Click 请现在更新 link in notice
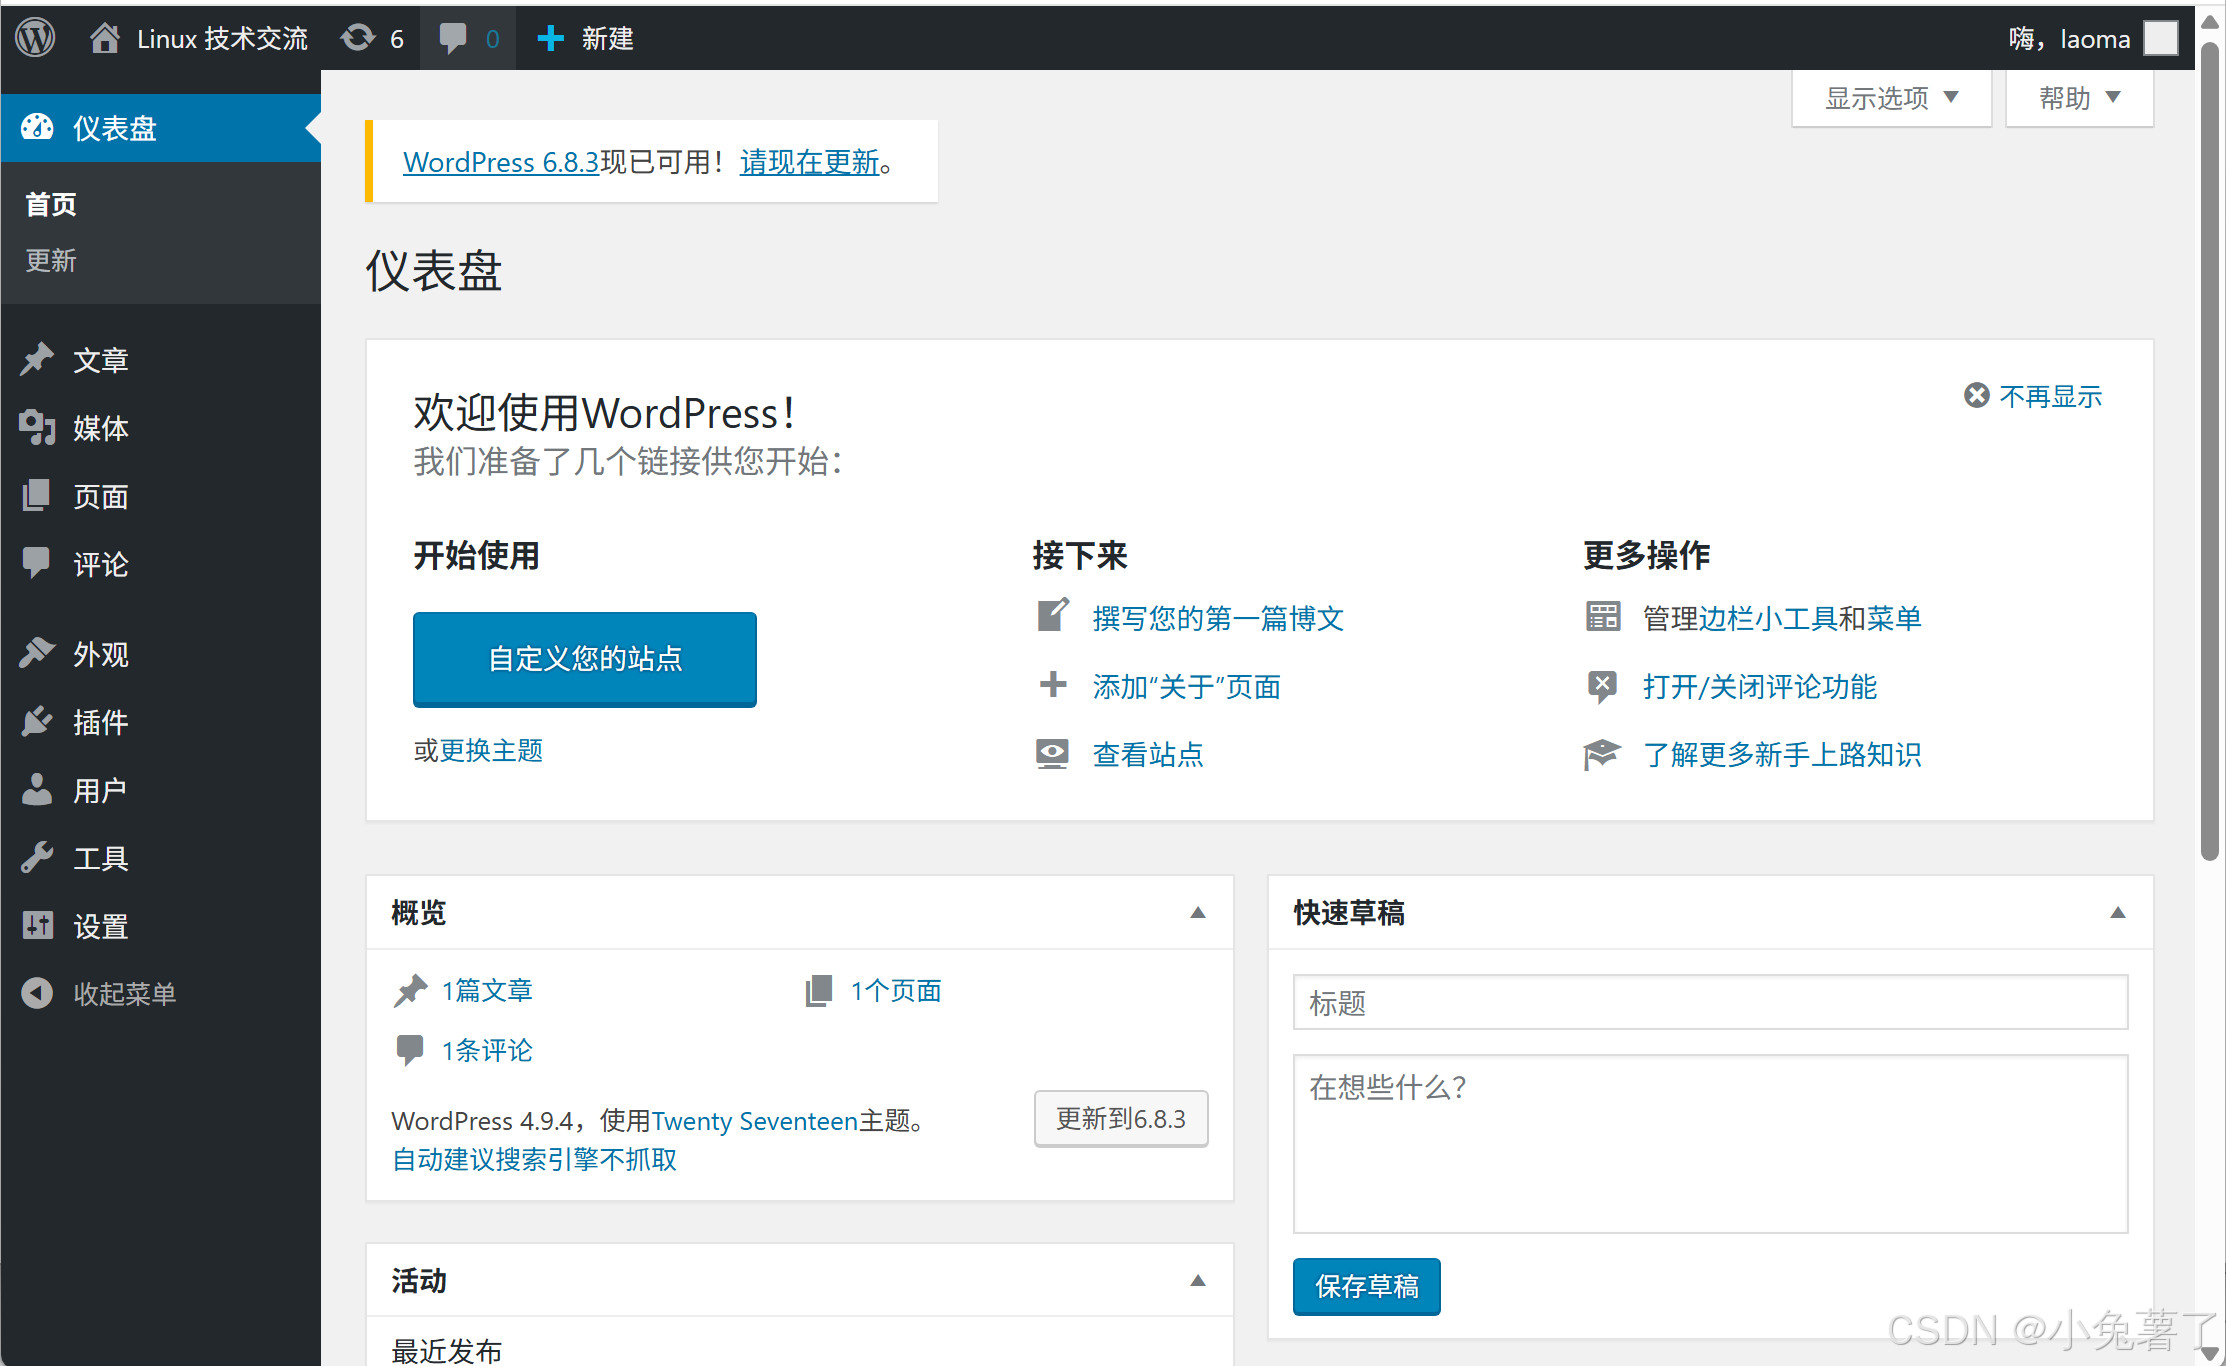Viewport: 2226px width, 1366px height. (x=809, y=162)
